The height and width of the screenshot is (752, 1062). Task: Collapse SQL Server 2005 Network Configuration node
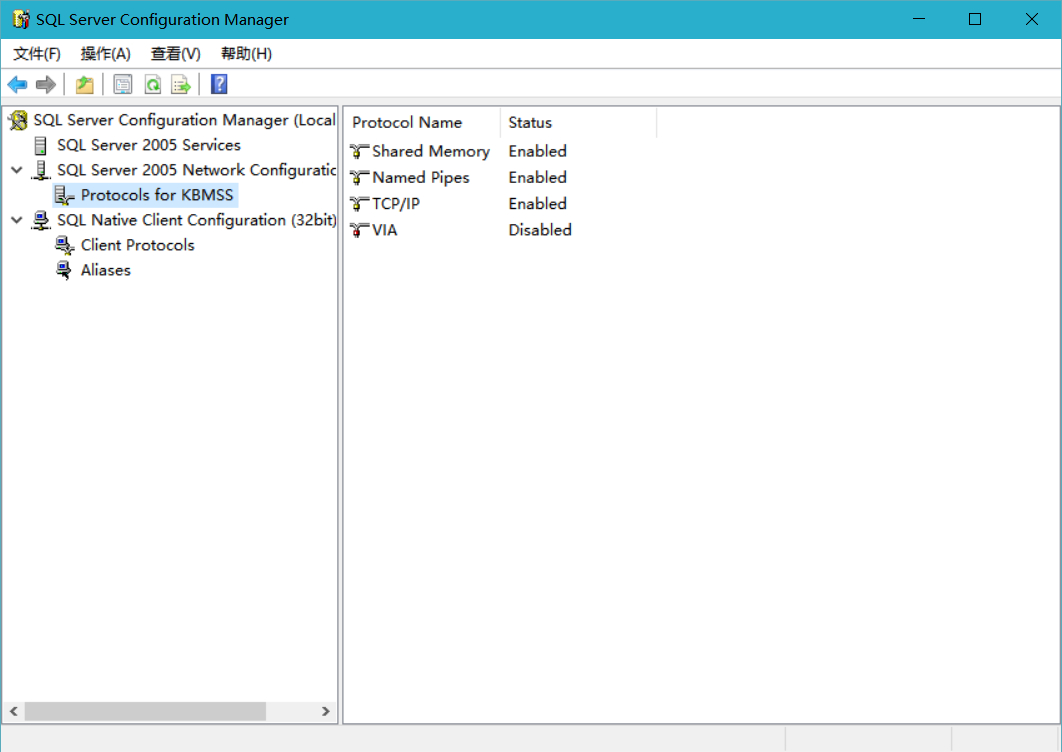pos(17,170)
